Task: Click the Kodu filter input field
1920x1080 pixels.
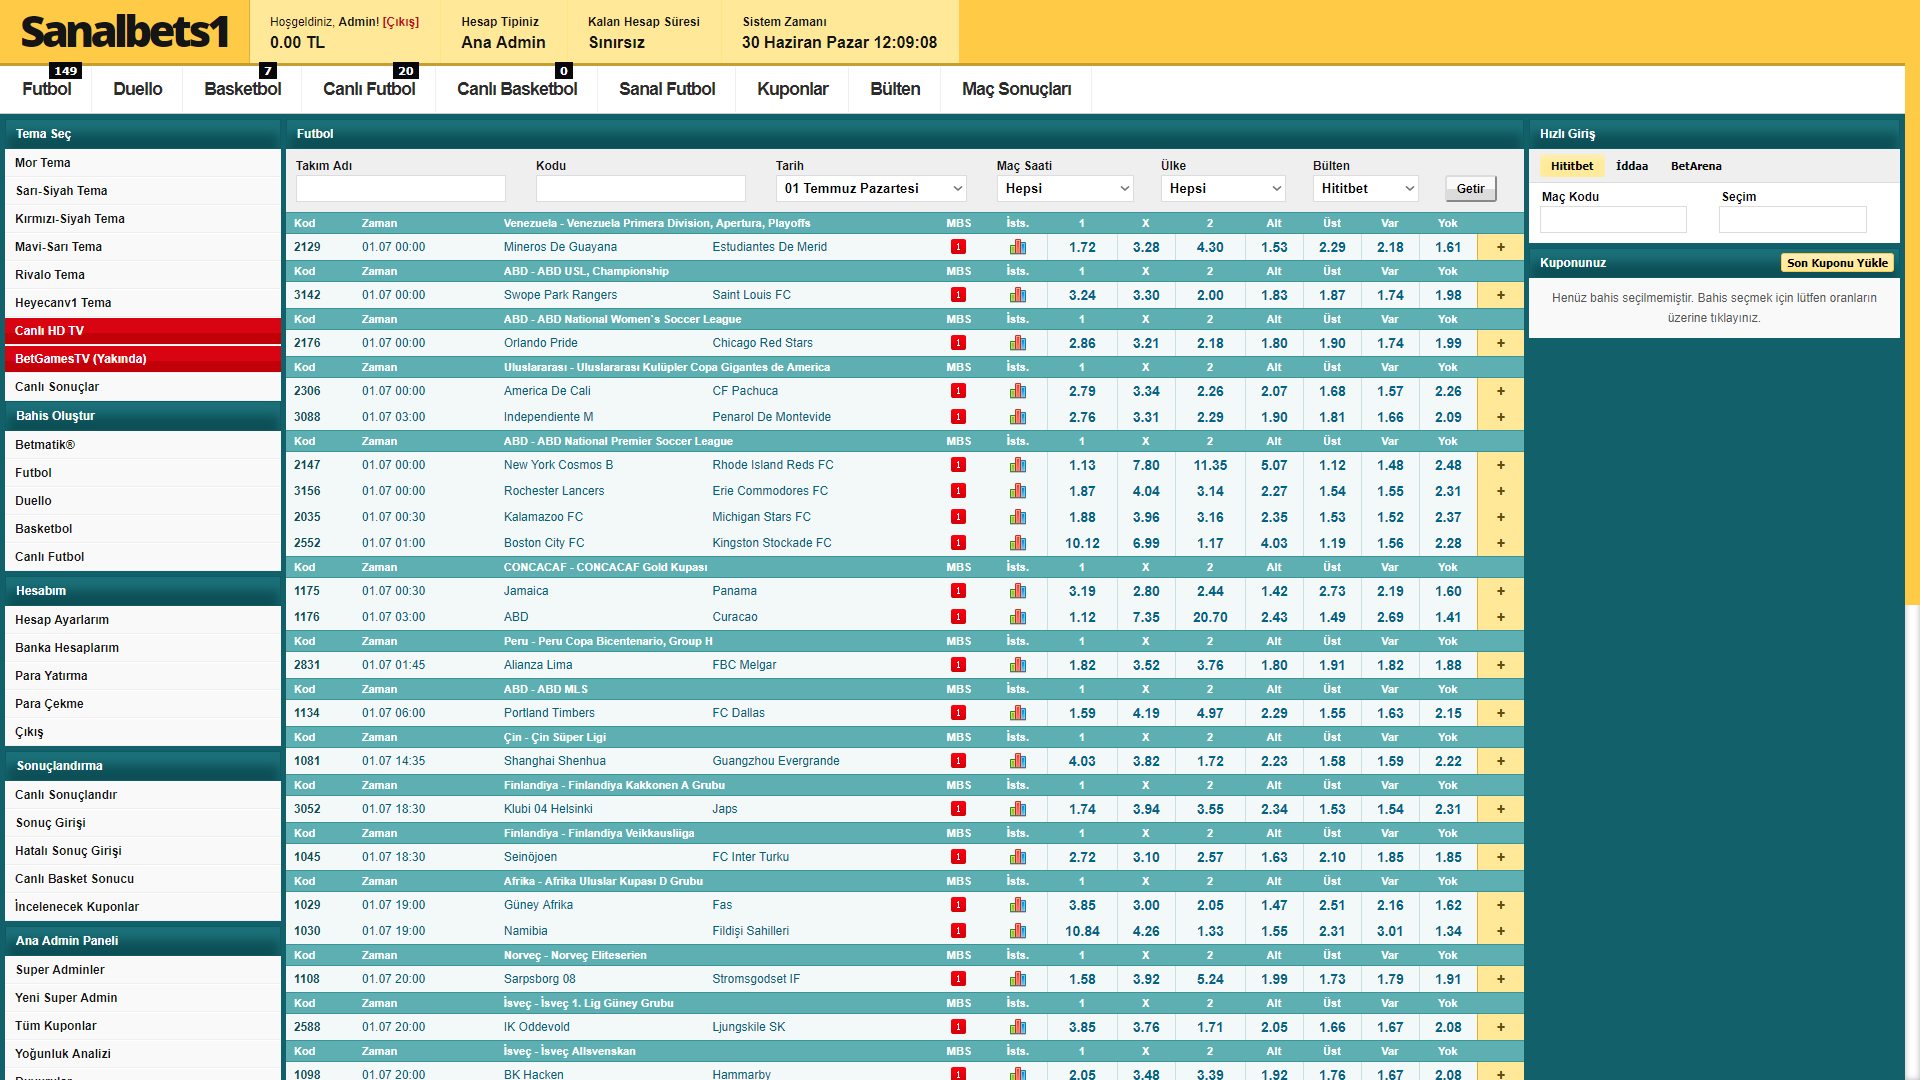Action: tap(640, 188)
